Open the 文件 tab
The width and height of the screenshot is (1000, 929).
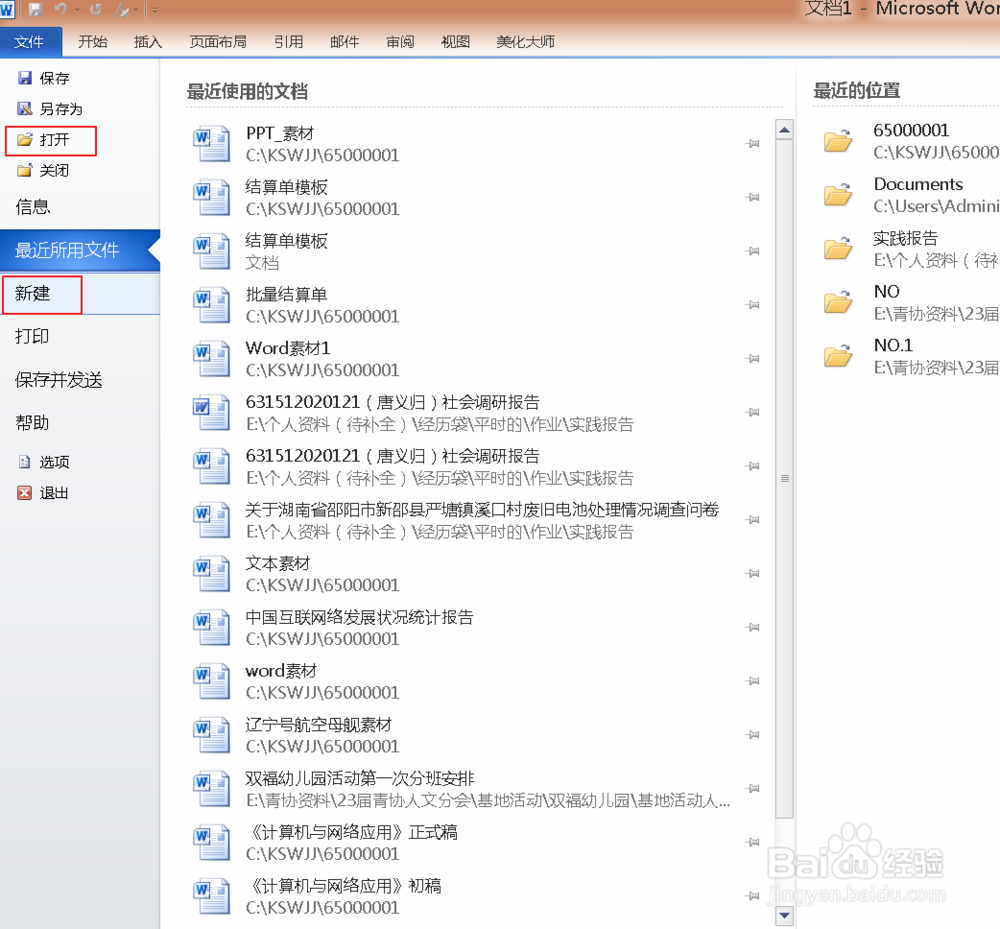point(31,42)
